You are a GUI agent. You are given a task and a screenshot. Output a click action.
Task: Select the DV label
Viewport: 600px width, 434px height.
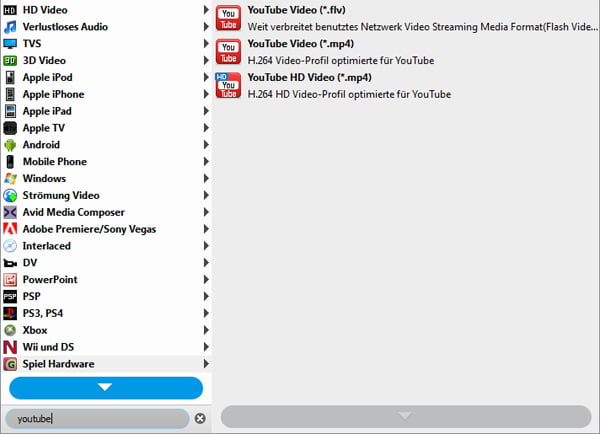coord(30,263)
